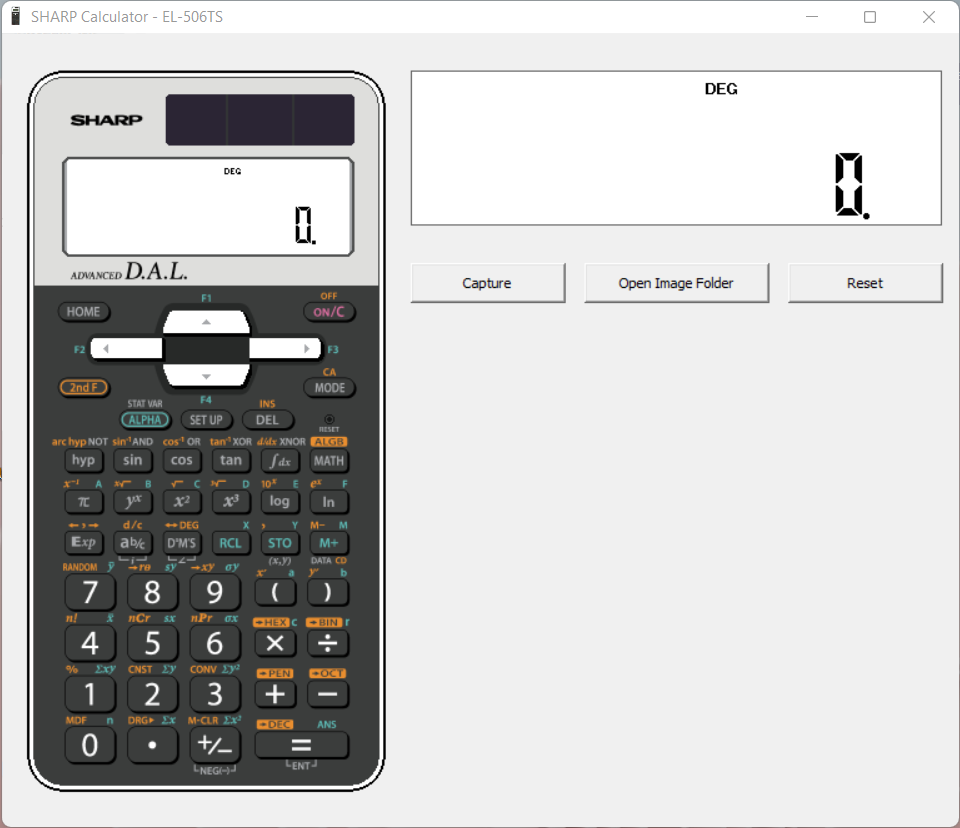Click the down arrow cursor key
This screenshot has width=960, height=828.
point(206,375)
